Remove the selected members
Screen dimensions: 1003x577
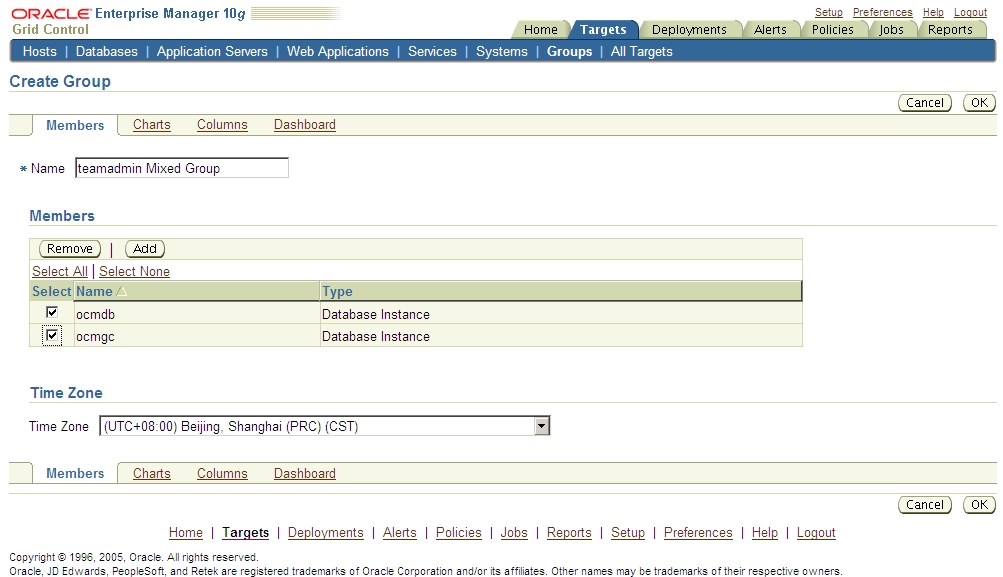pos(70,249)
